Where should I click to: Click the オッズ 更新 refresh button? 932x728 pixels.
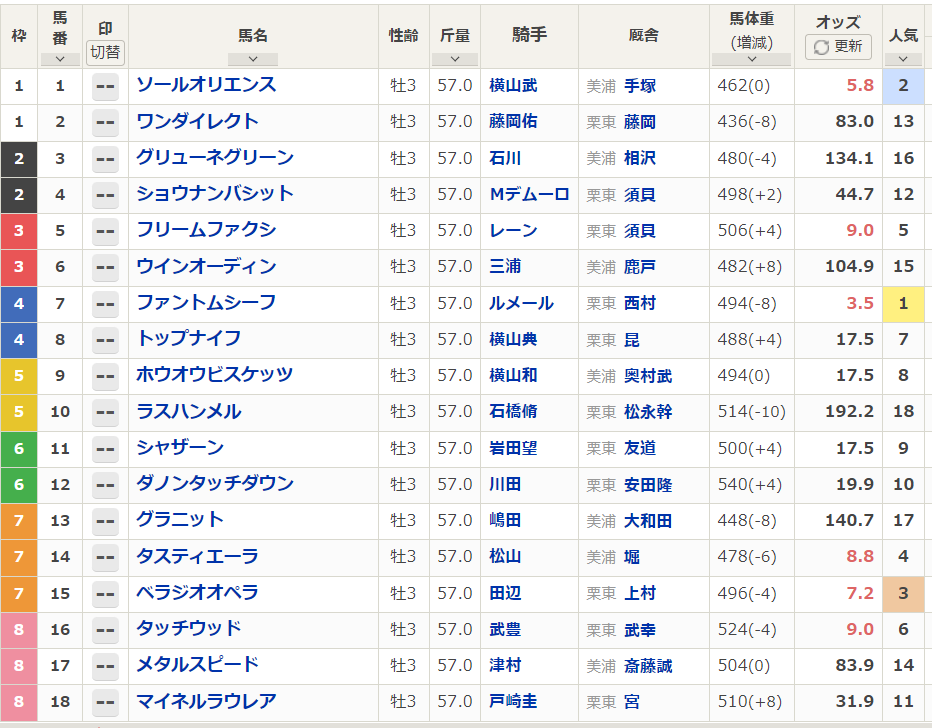click(x=838, y=47)
